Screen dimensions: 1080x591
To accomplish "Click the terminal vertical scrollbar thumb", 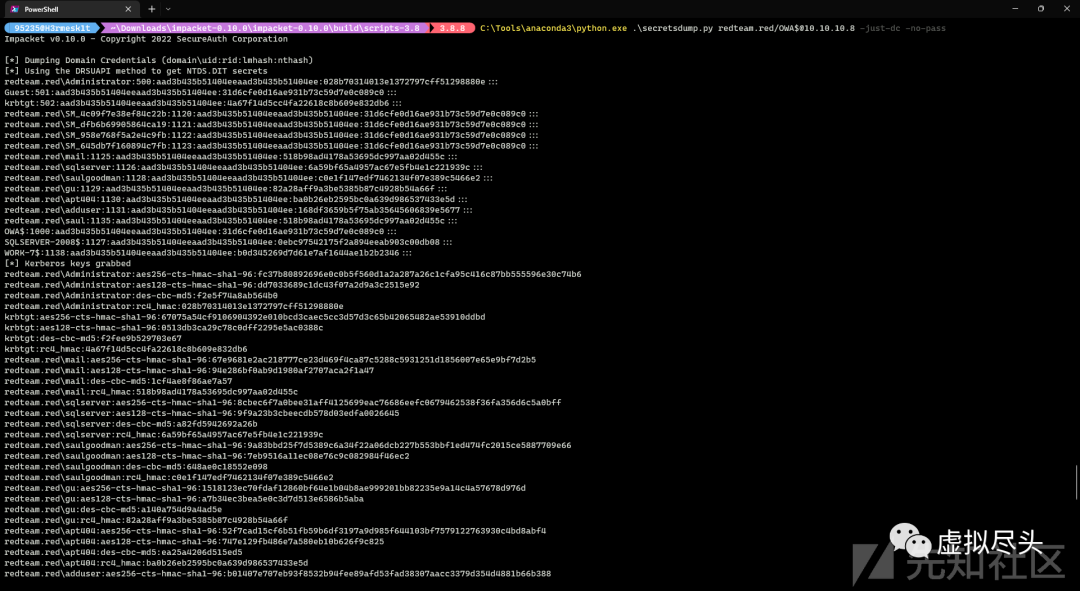I will pyautogui.click(x=1077, y=482).
